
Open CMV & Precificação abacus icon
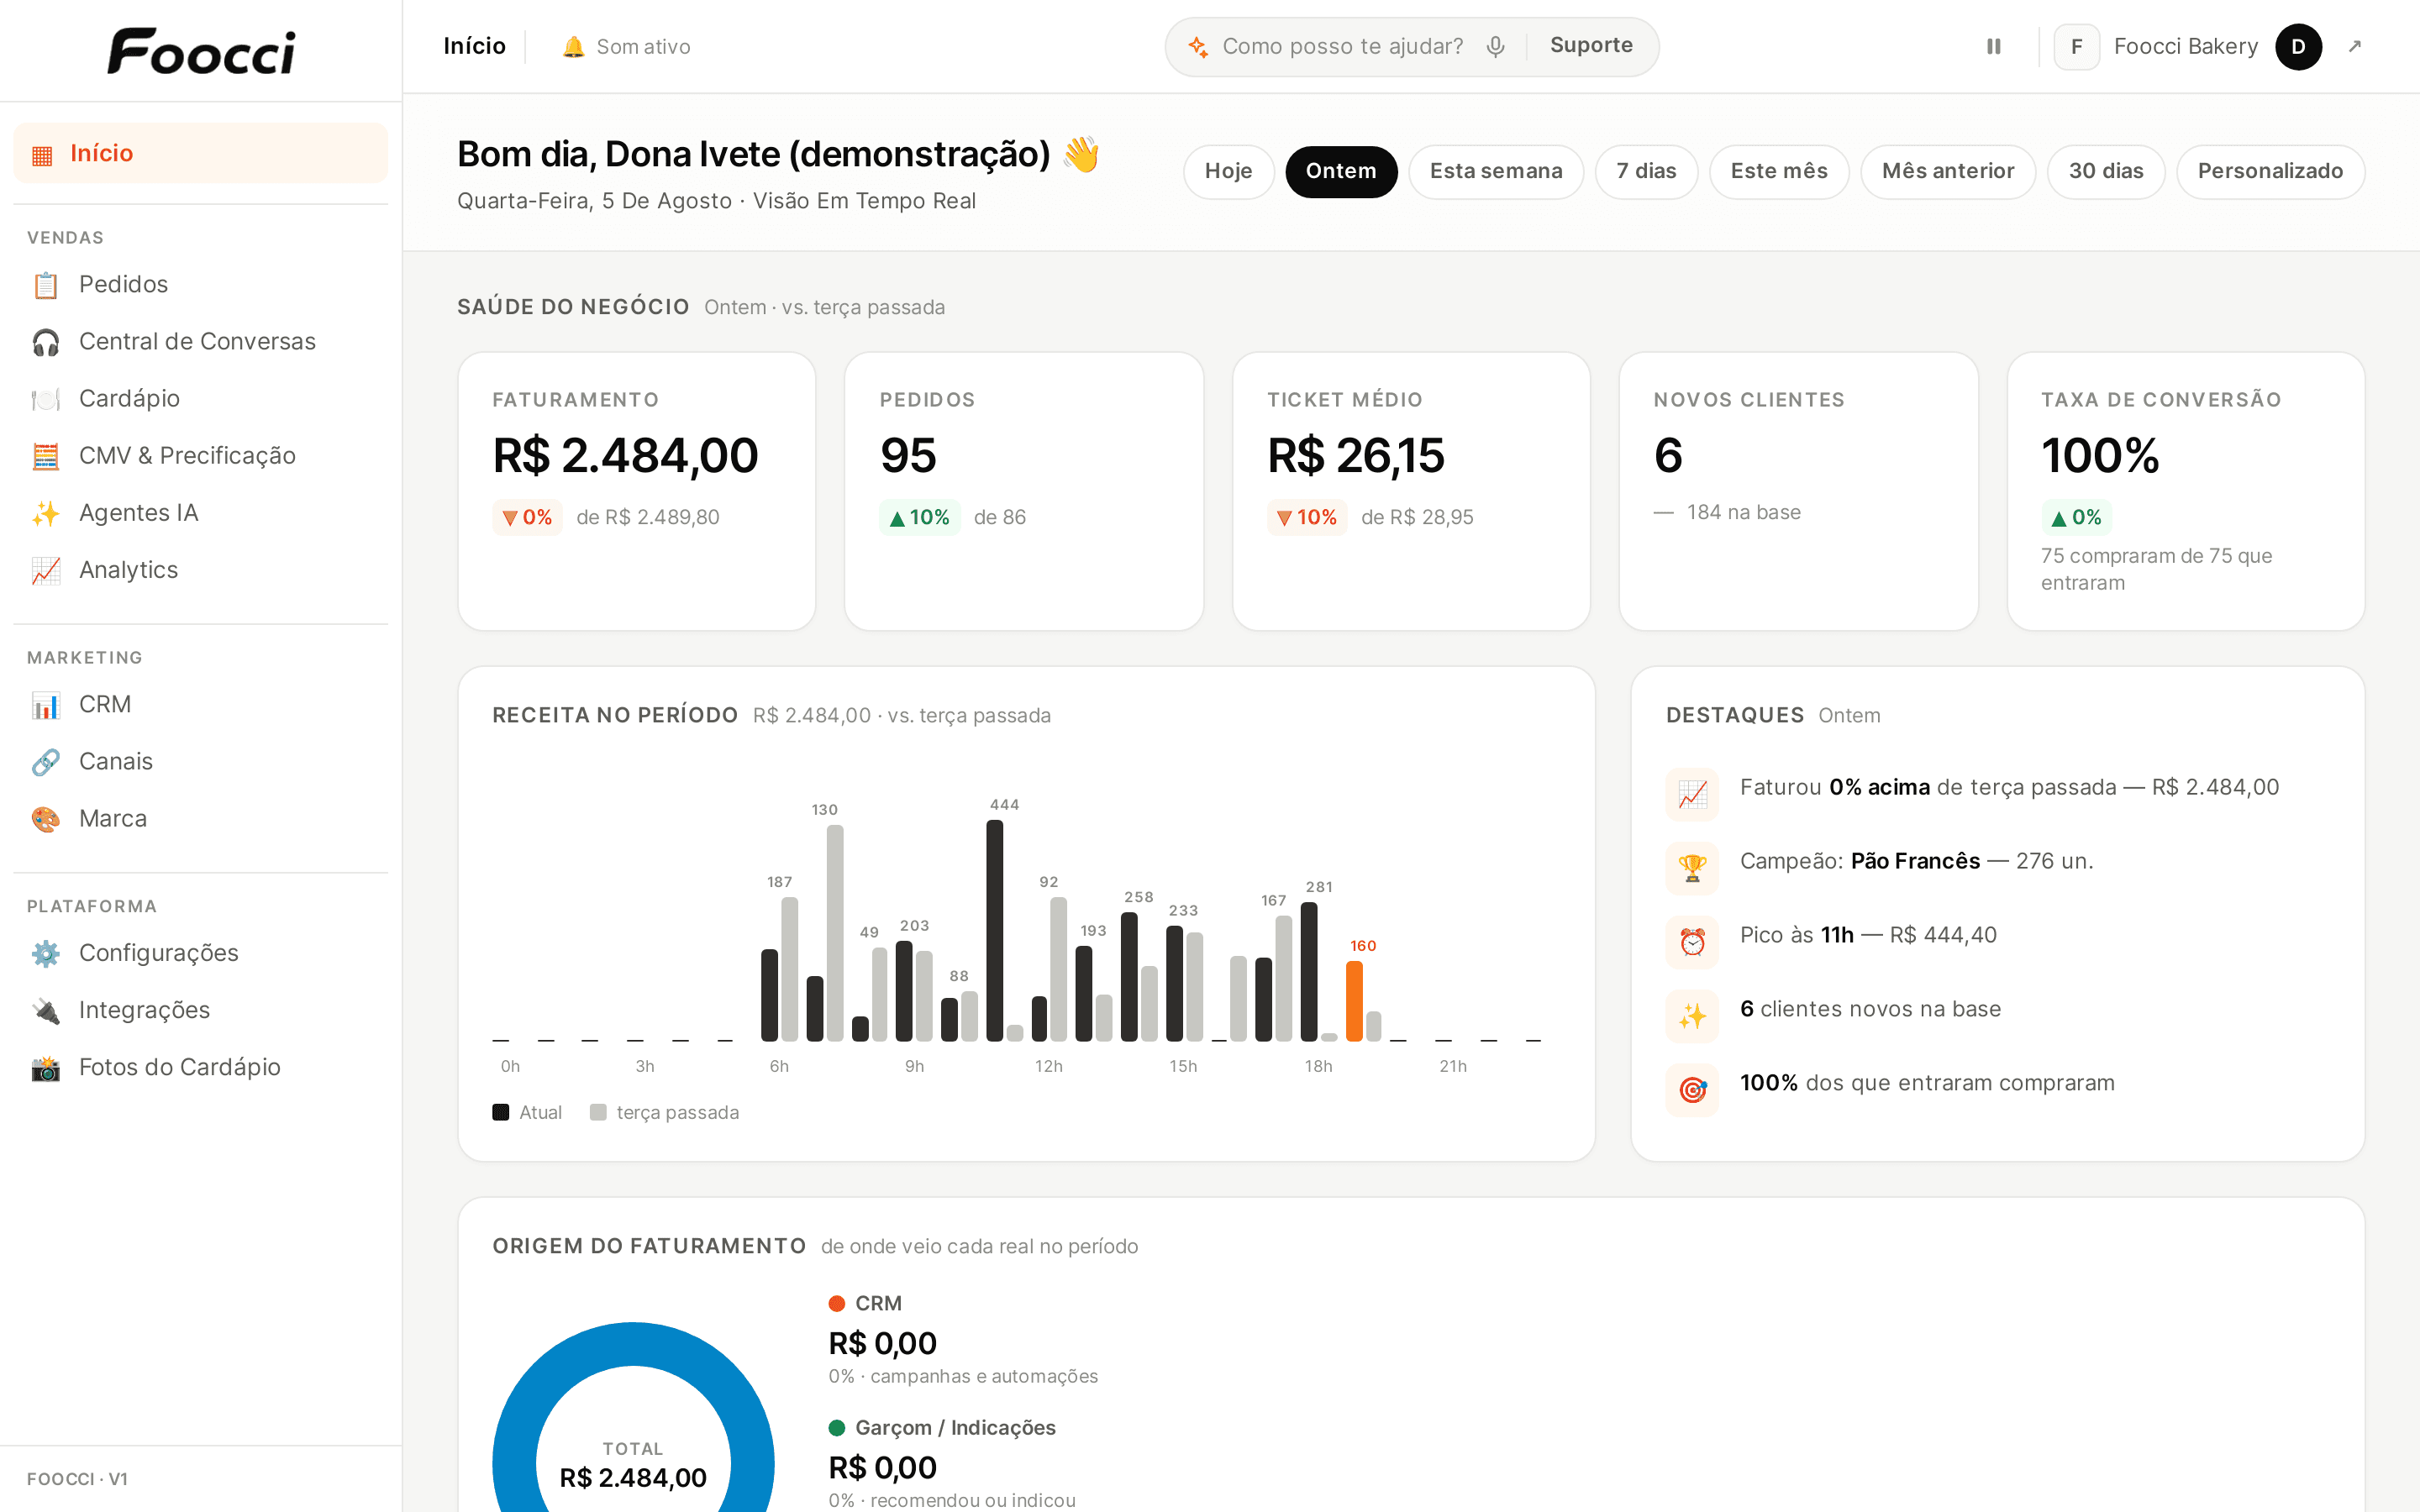(45, 456)
